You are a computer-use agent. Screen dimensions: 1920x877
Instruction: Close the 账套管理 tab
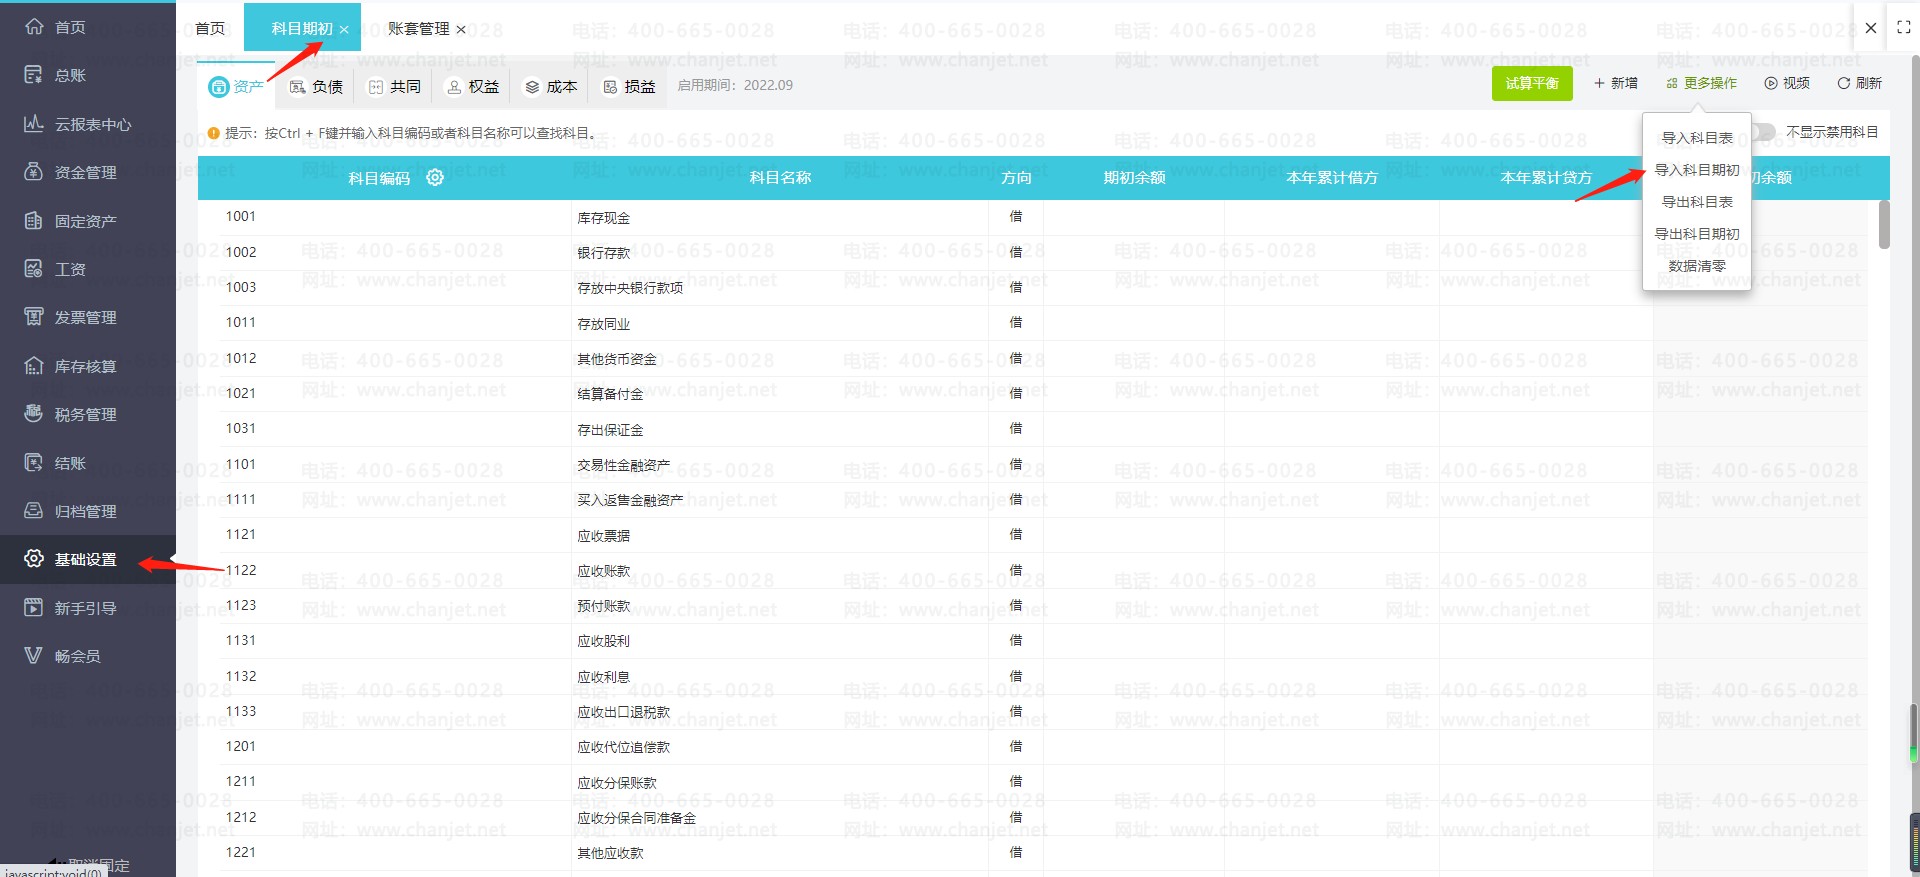[461, 30]
